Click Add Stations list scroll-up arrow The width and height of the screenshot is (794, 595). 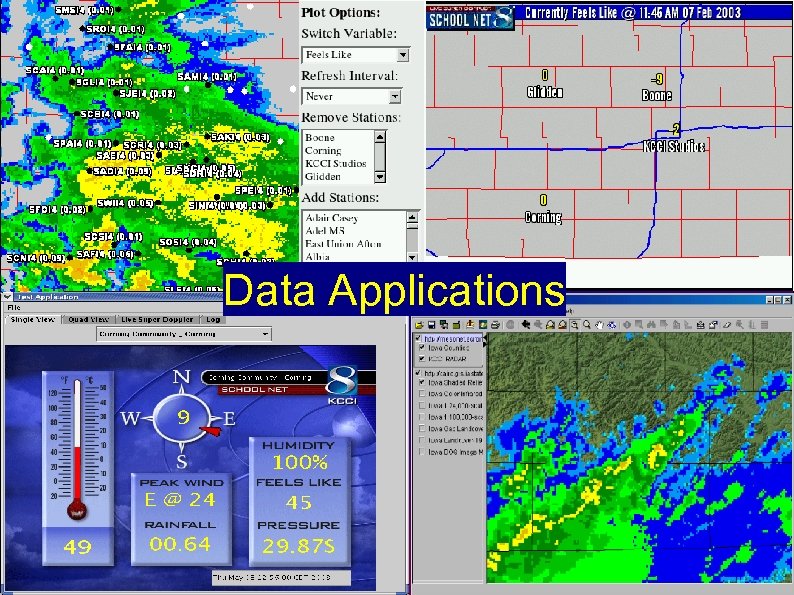click(412, 217)
